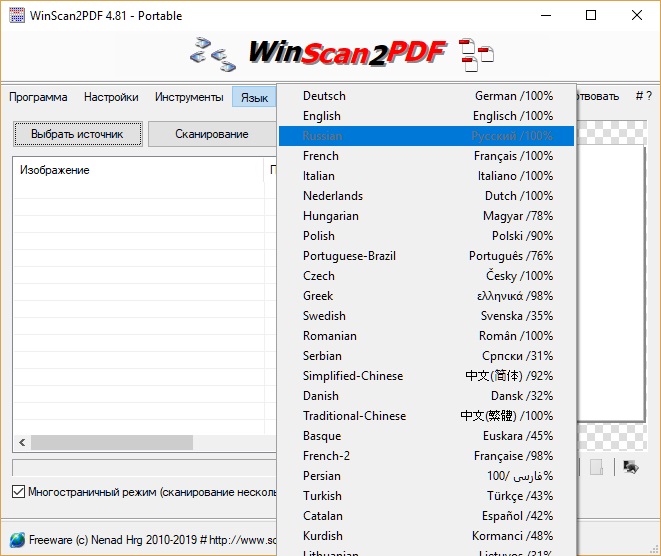Select English language
The height and width of the screenshot is (556, 661).
point(426,116)
